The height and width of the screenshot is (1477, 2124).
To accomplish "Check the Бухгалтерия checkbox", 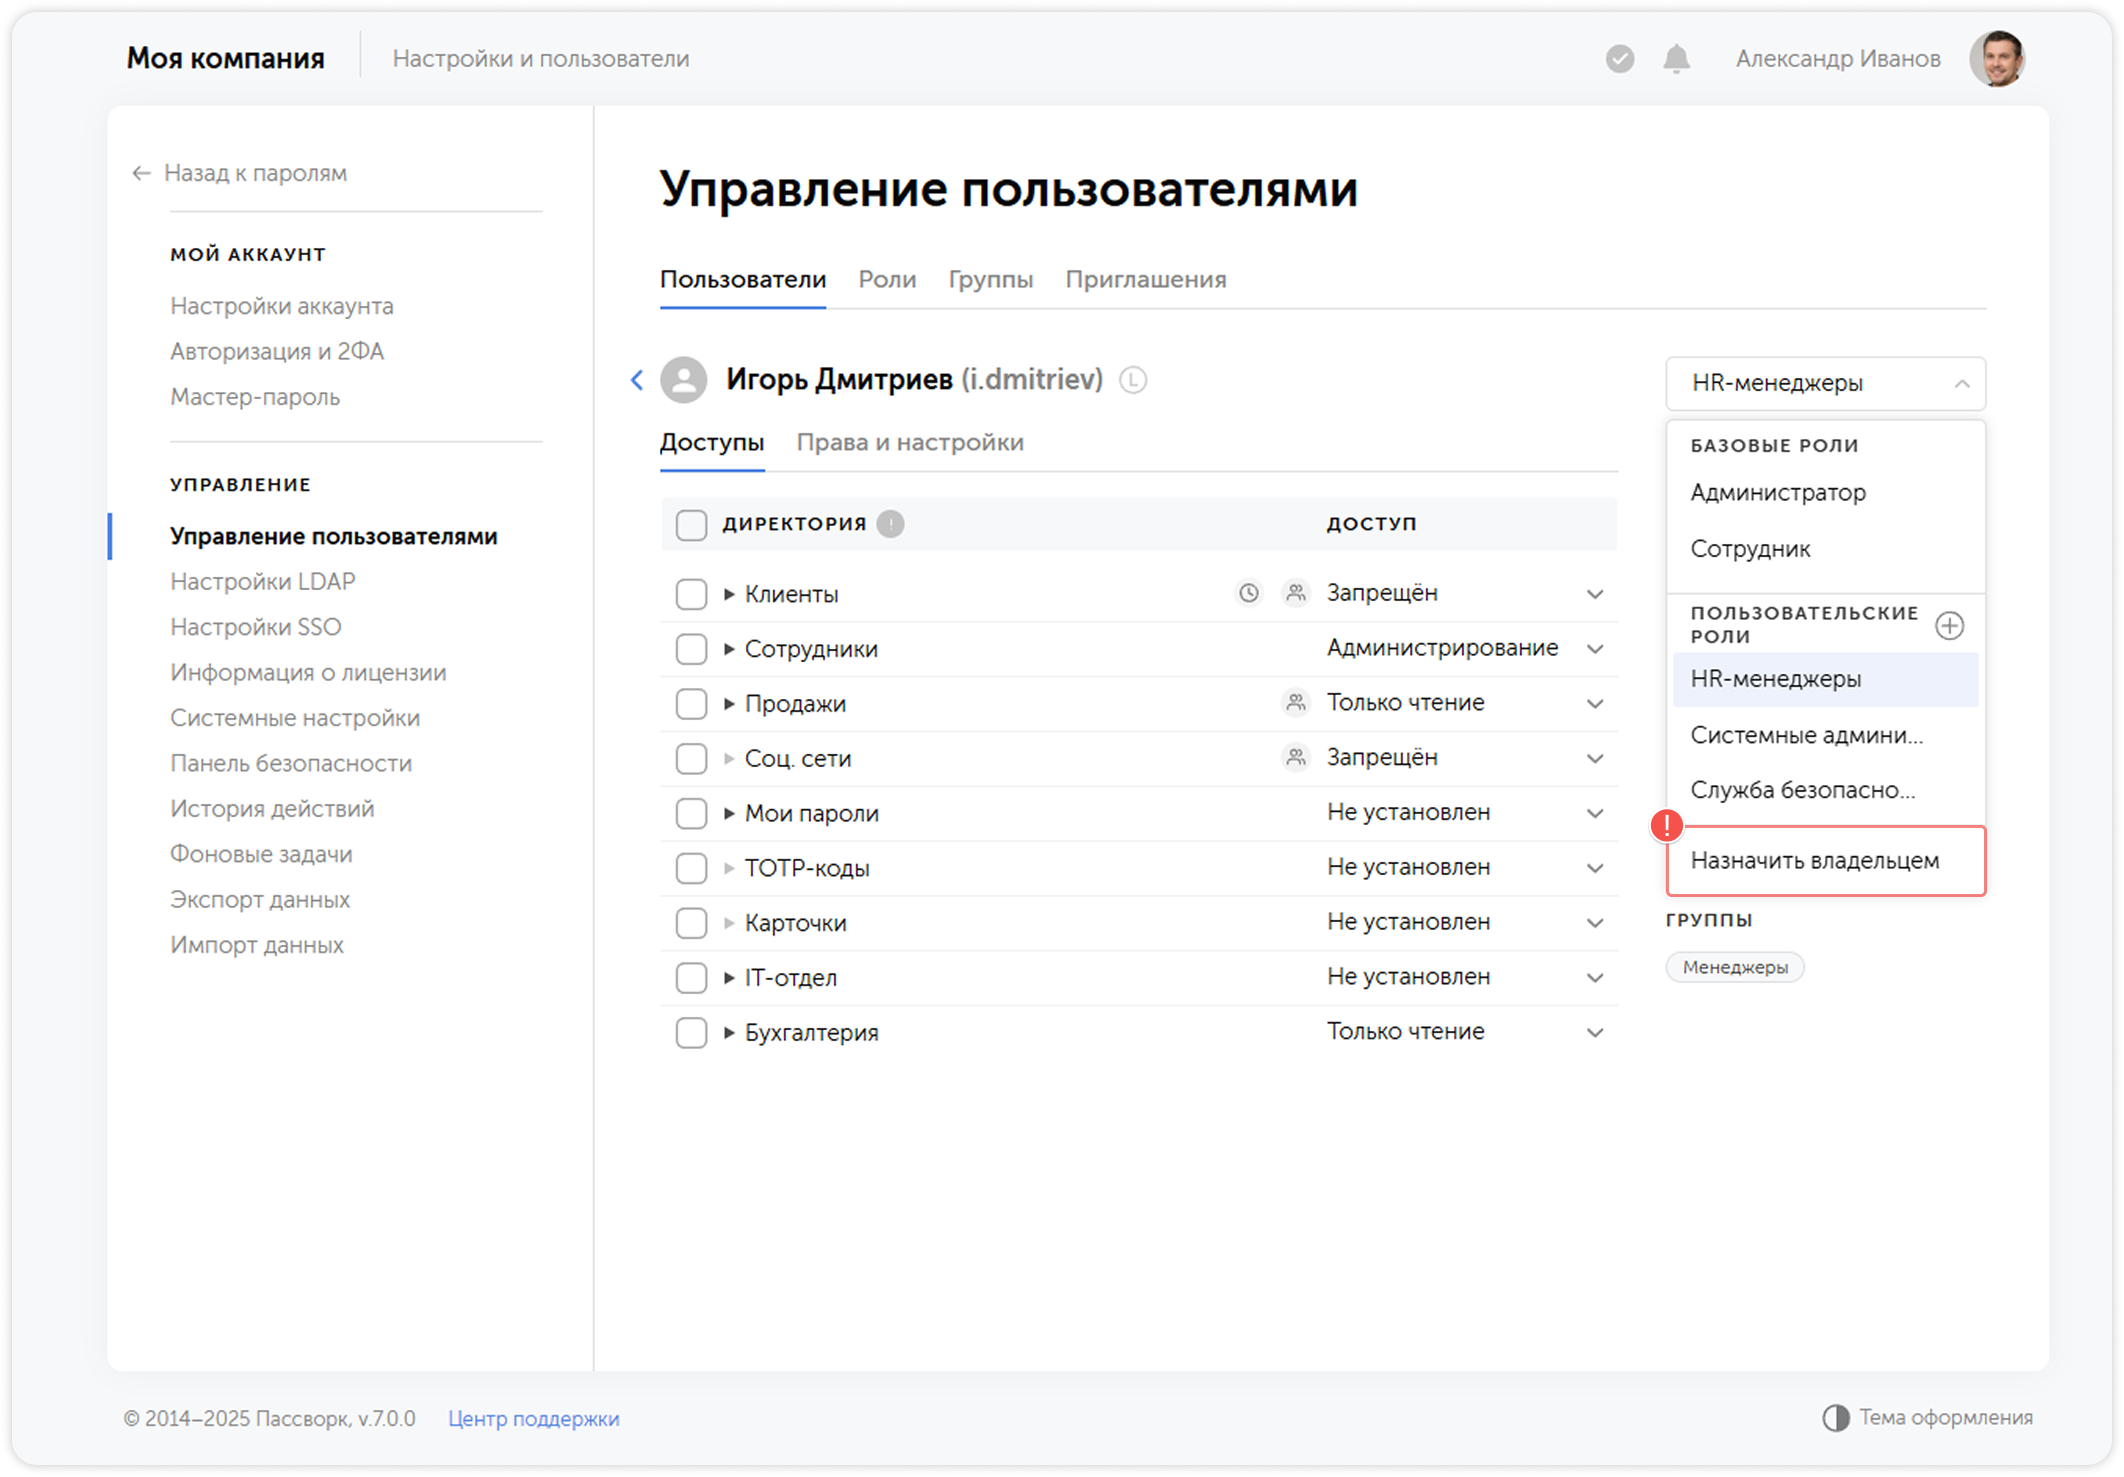I will click(x=691, y=1033).
